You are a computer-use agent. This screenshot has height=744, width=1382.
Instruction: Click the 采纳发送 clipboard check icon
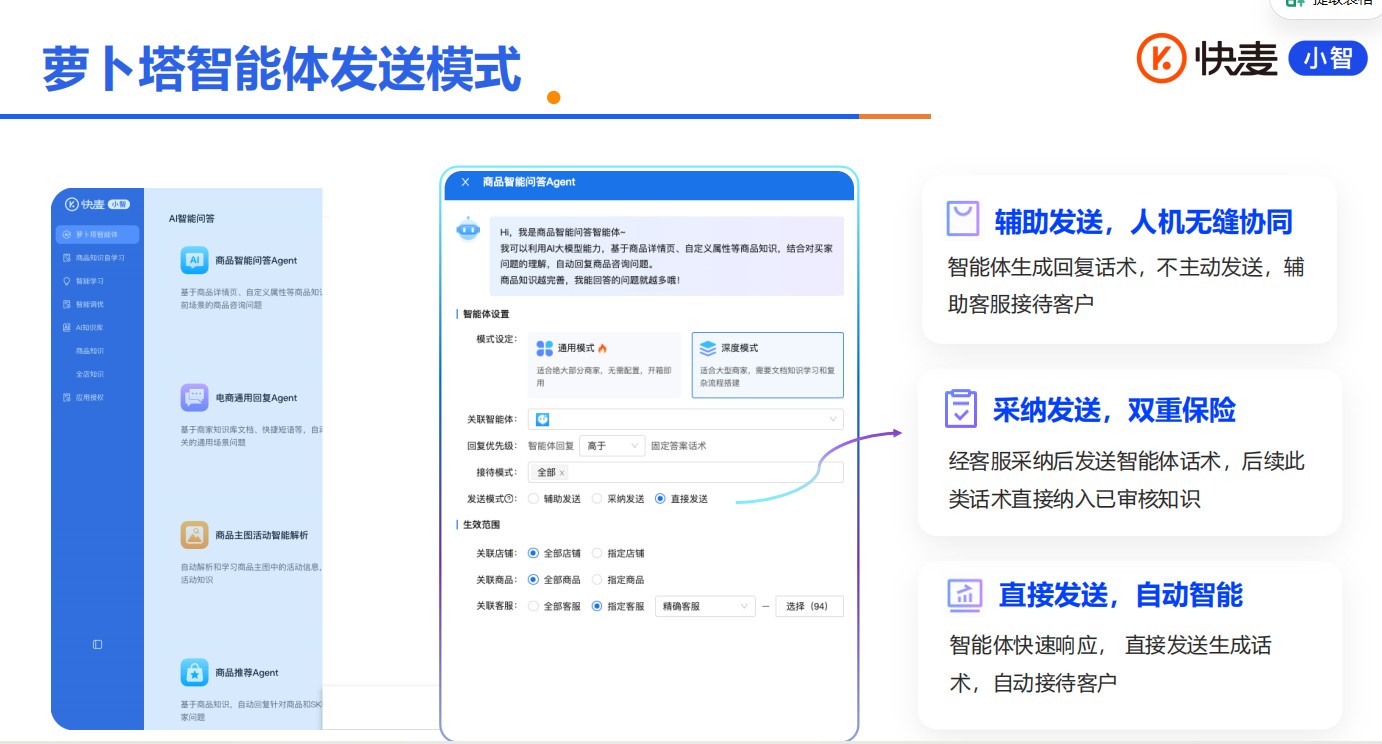961,409
